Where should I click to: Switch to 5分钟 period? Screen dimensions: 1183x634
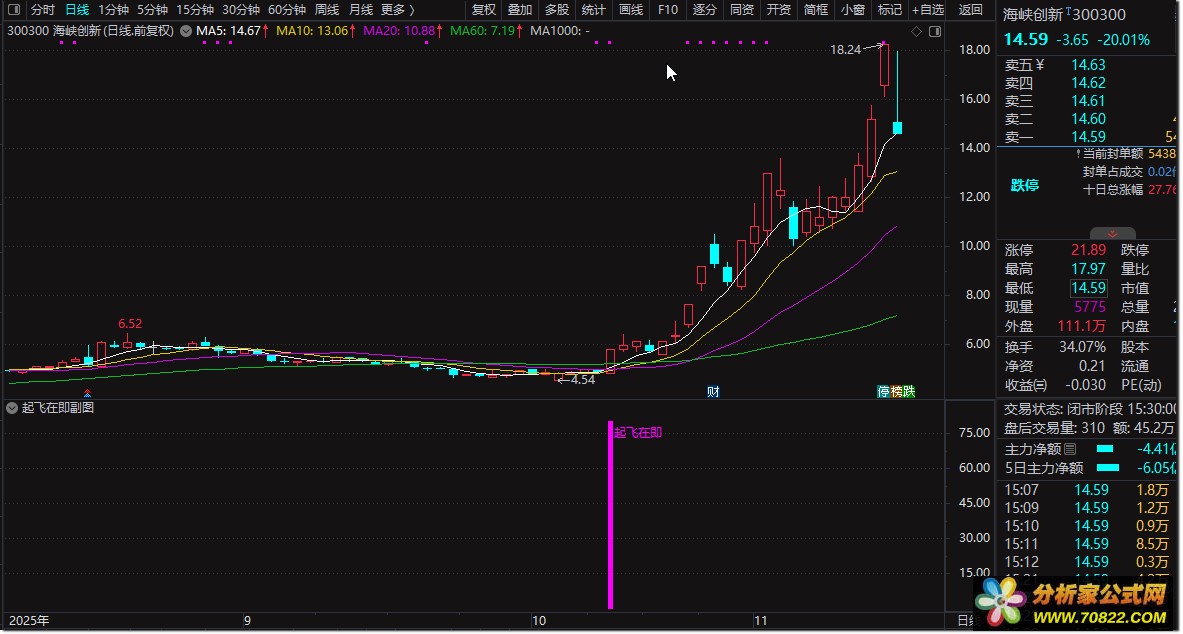tap(152, 10)
